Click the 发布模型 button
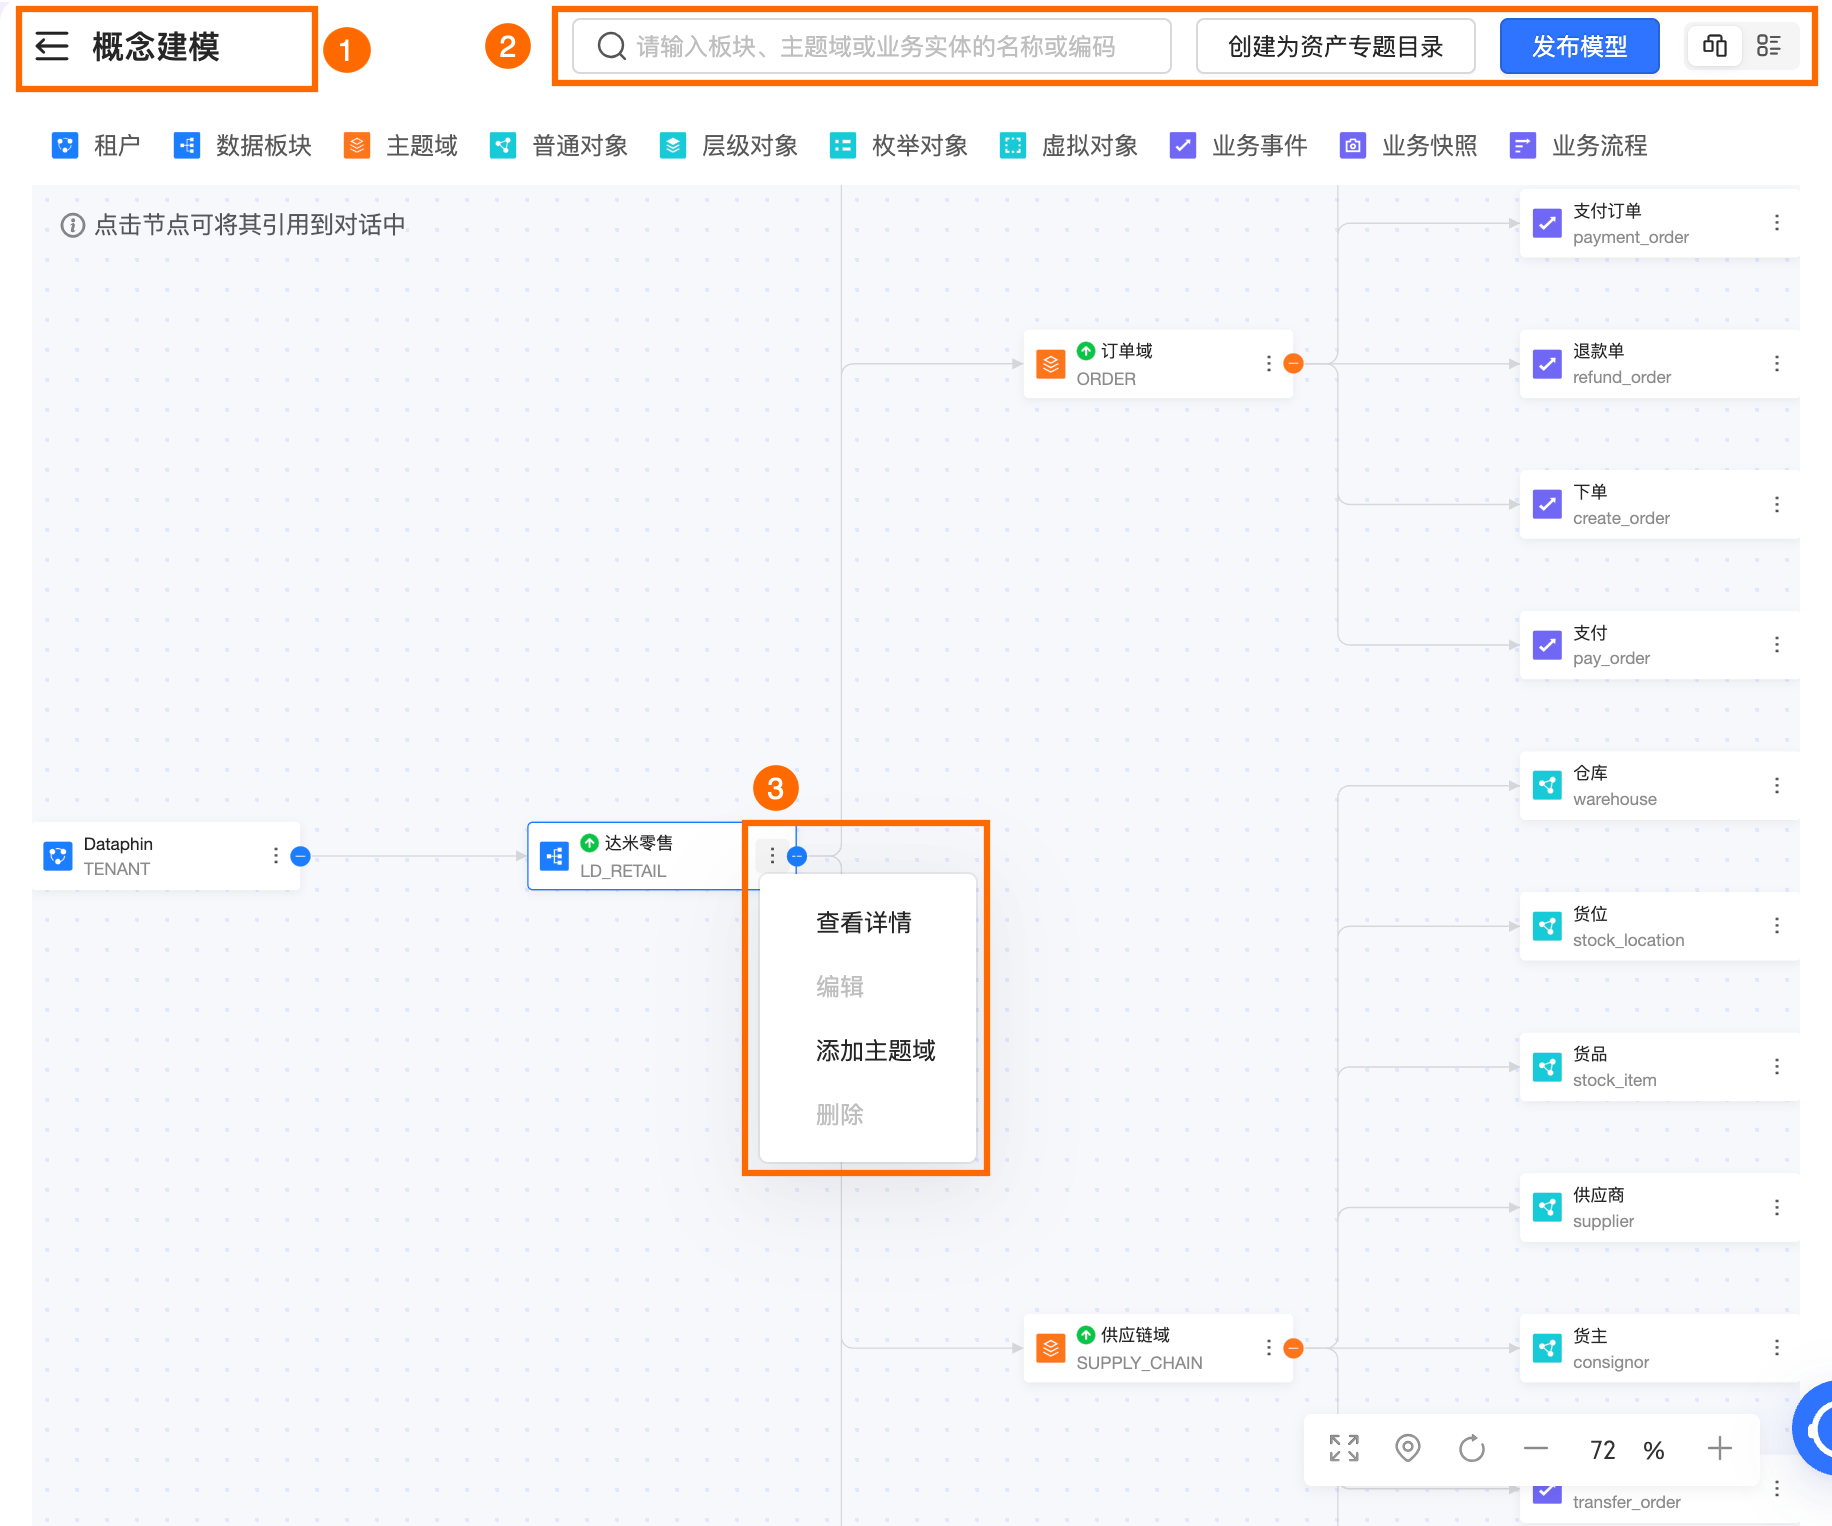1832x1526 pixels. tap(1579, 46)
